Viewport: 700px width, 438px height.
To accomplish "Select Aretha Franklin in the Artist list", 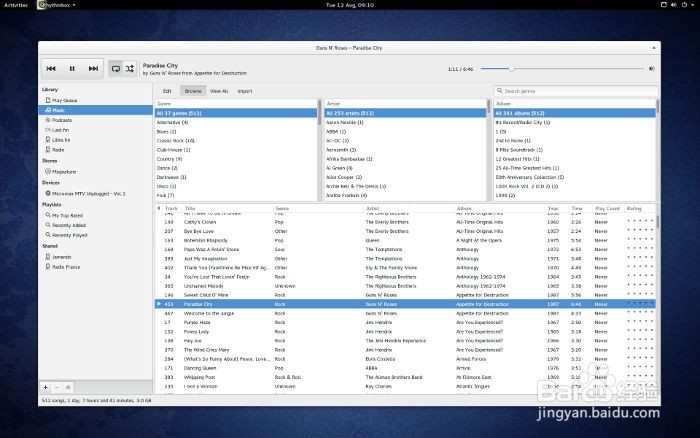I will click(x=405, y=196).
